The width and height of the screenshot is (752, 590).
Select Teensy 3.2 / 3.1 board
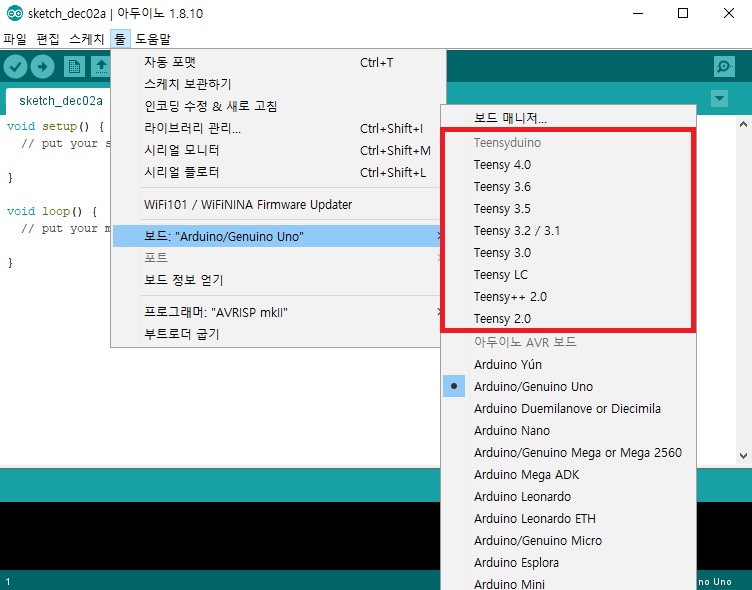(x=568, y=231)
